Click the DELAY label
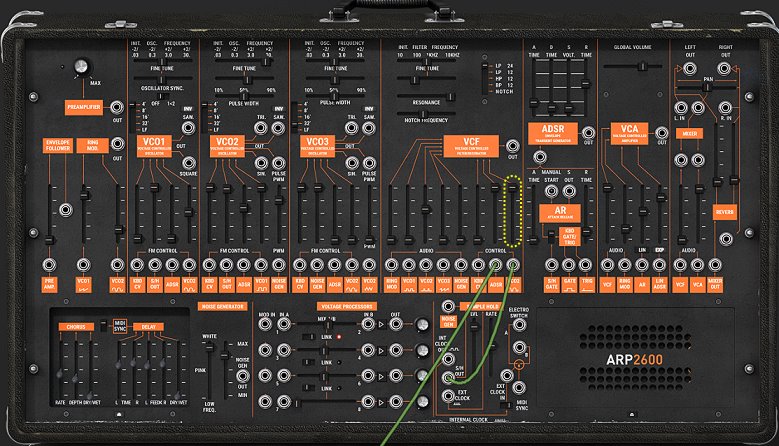Screen dimensions: 779x446 [x=149, y=327]
